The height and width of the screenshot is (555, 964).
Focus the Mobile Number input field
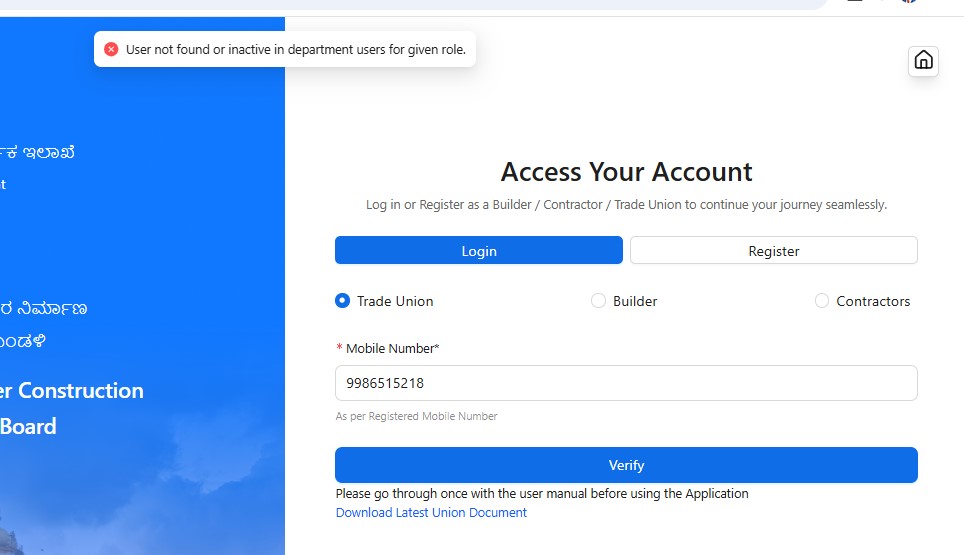626,383
